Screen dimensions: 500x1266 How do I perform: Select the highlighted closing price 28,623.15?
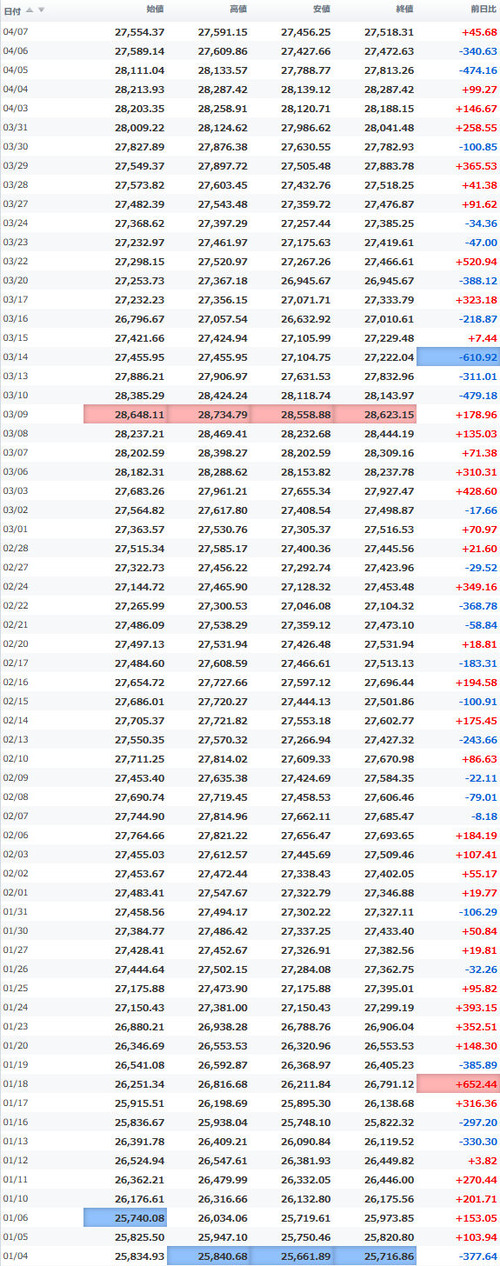pos(375,412)
